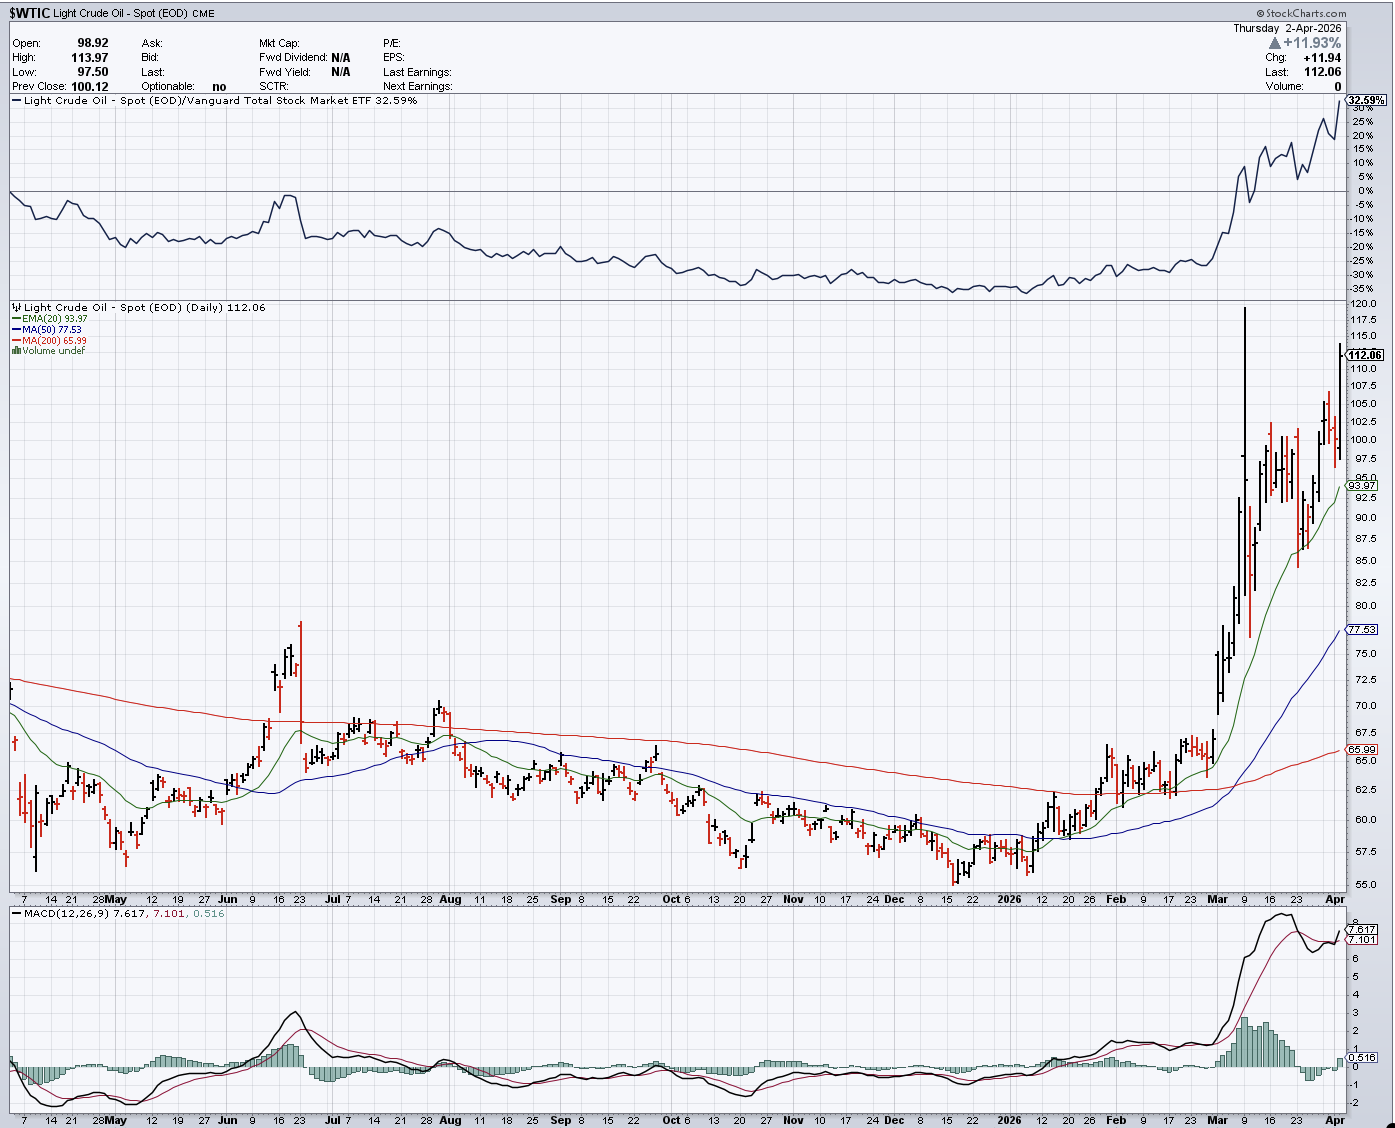Click the MACD(12,26,9) indicator label
The image size is (1395, 1128).
tap(67, 914)
